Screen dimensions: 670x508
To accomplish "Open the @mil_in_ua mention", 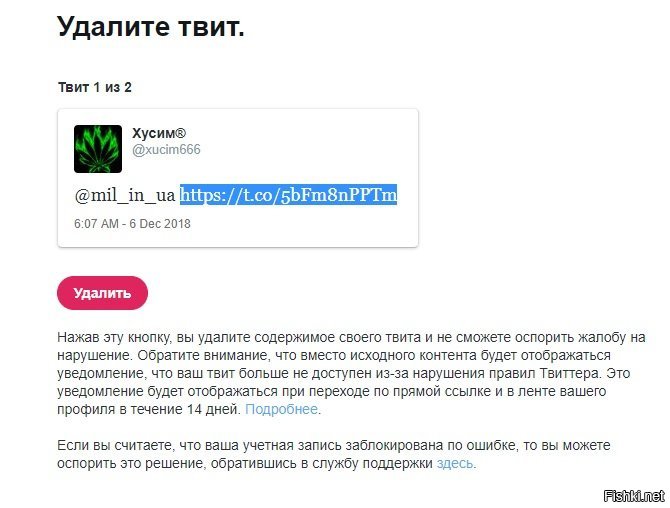I will (125, 195).
